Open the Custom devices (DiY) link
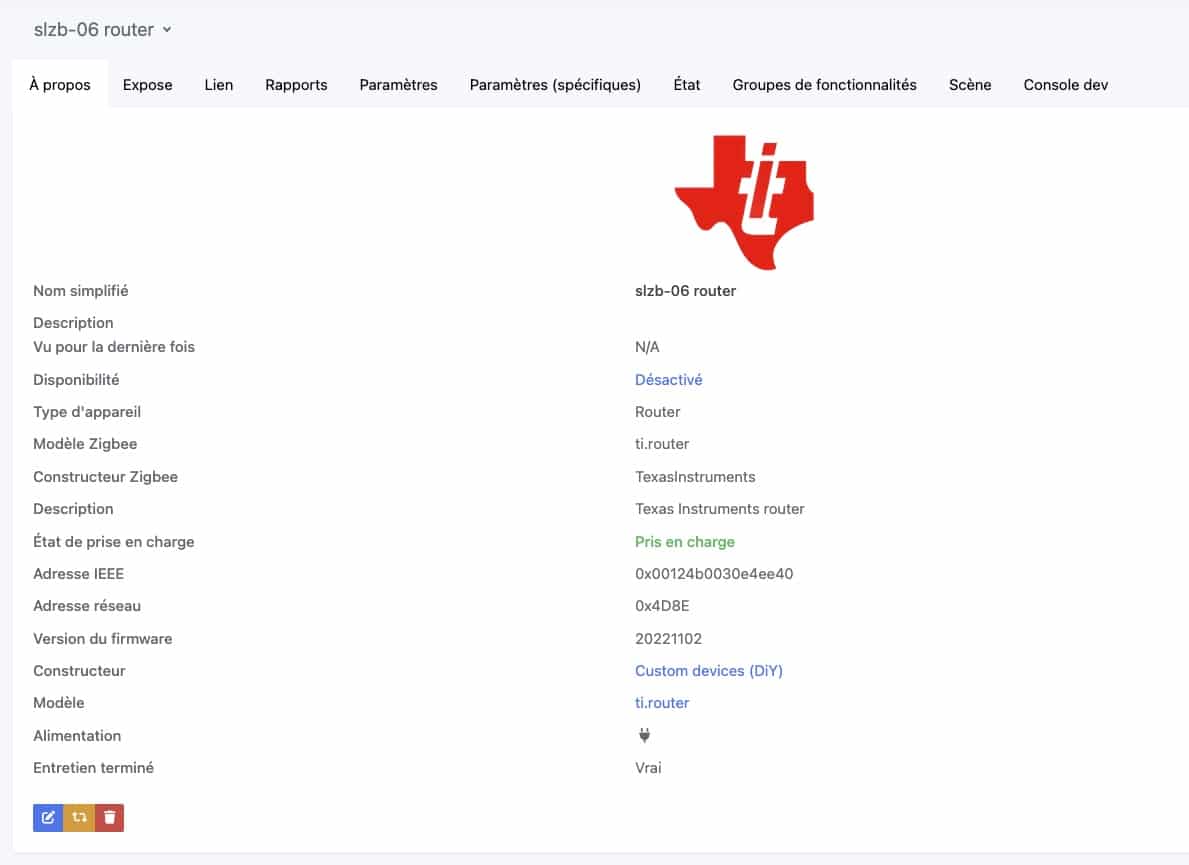The image size is (1189, 865). click(x=709, y=671)
